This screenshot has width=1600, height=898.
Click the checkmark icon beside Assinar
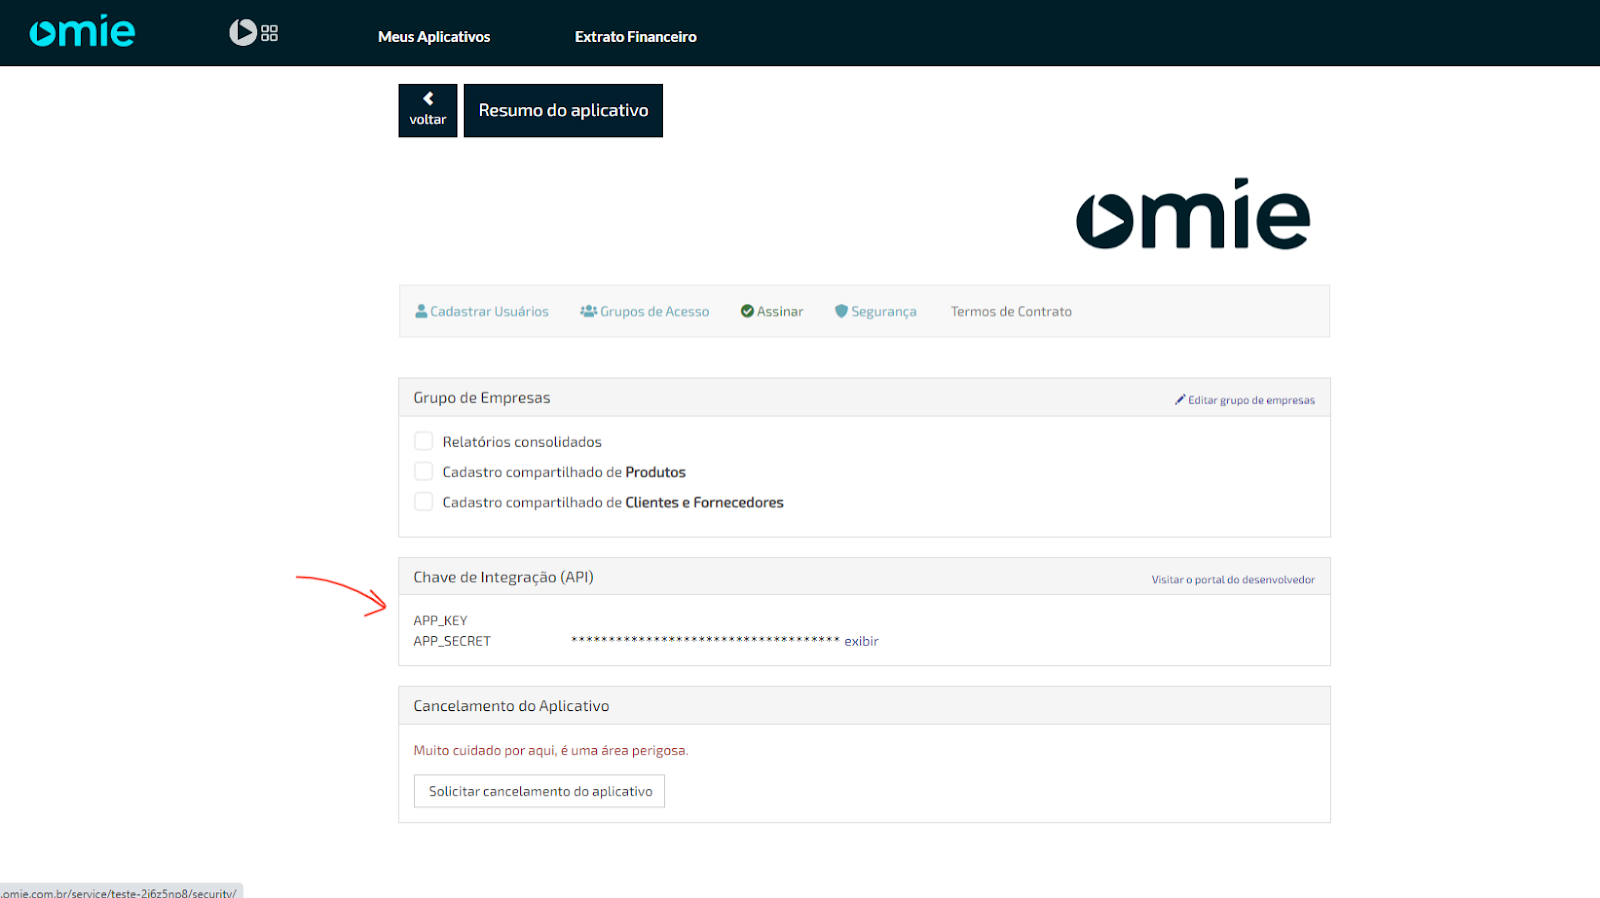point(747,311)
